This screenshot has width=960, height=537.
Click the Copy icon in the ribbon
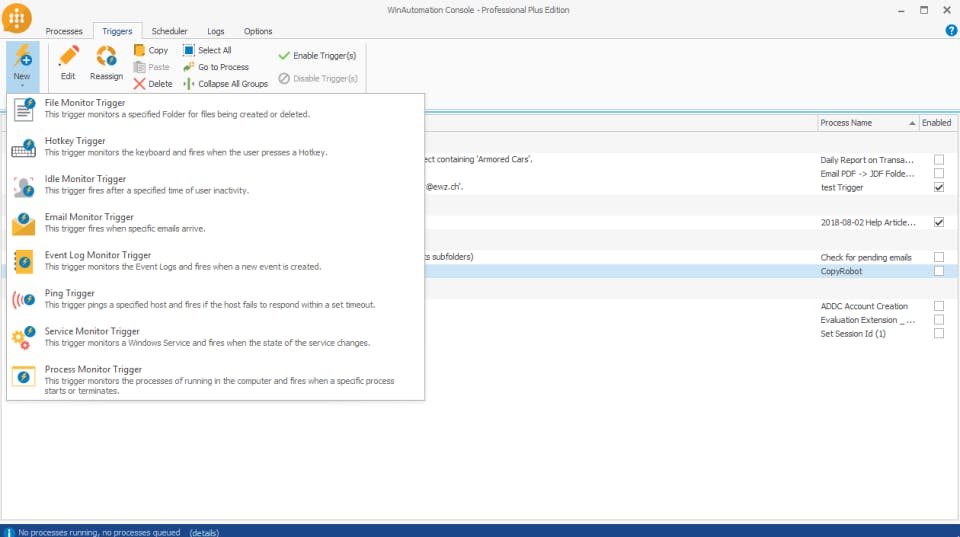click(x=140, y=50)
